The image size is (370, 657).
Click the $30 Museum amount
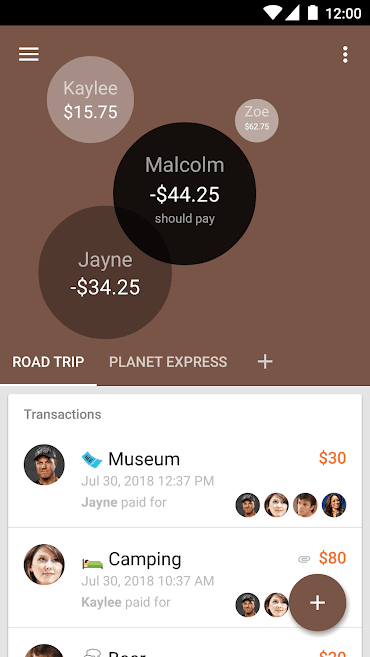tap(332, 458)
